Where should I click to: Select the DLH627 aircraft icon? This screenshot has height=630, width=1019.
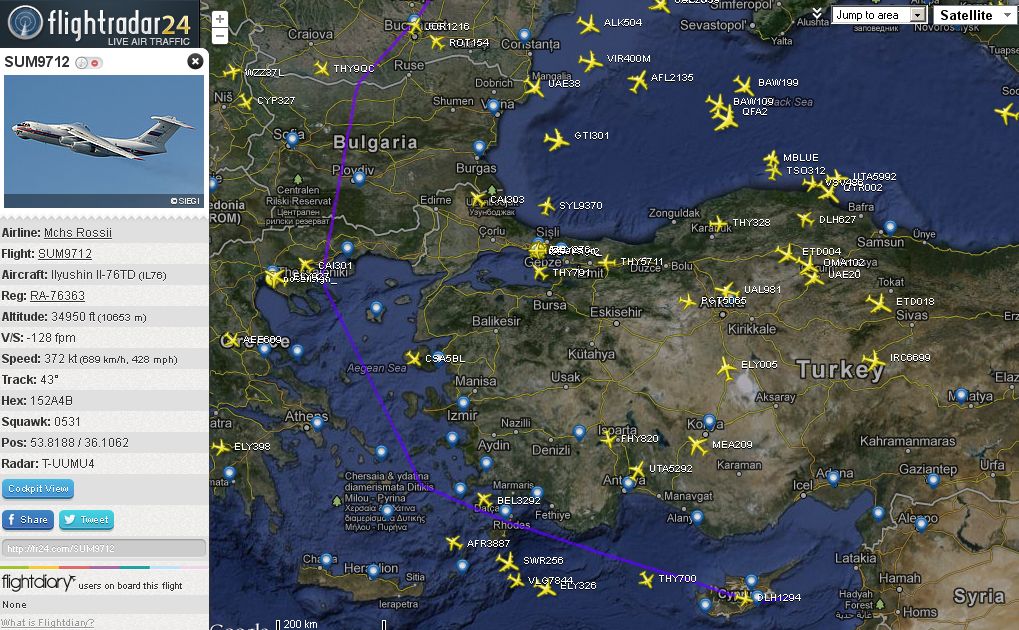tap(805, 220)
